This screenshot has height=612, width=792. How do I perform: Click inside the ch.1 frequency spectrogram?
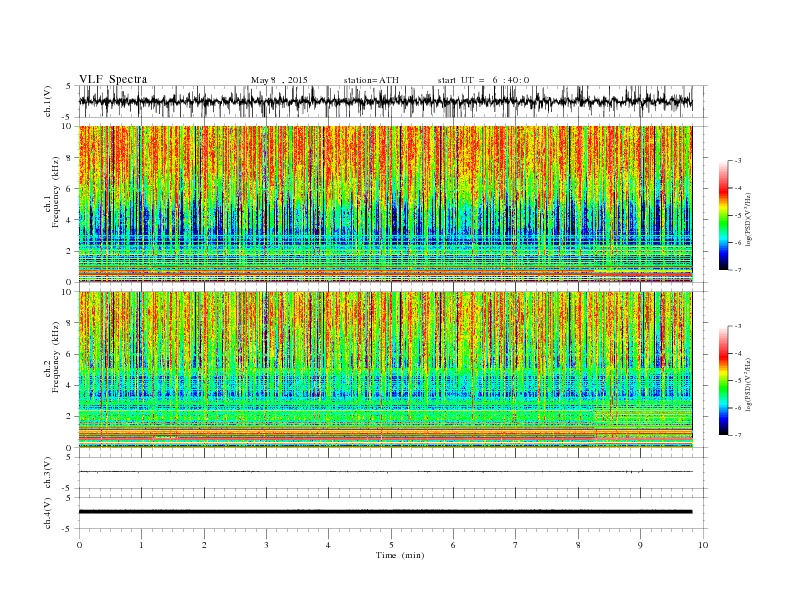pyautogui.click(x=385, y=204)
